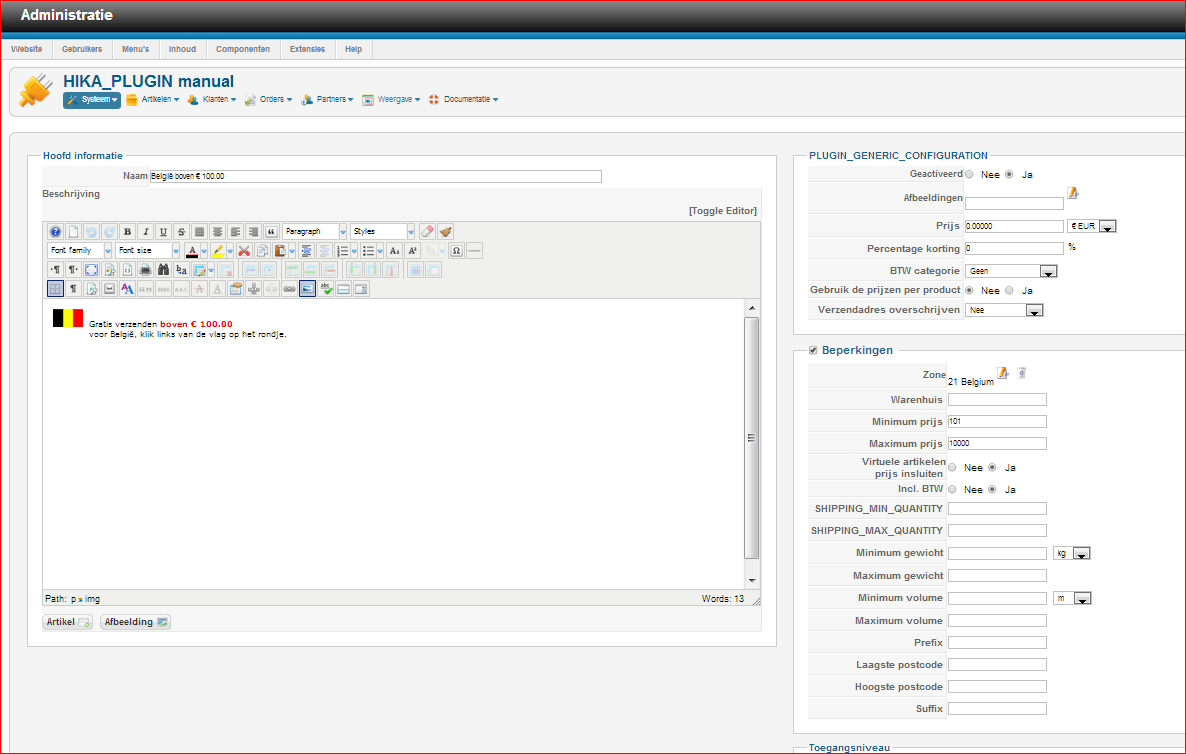Click the scissors Cut icon
This screenshot has width=1186, height=754.
coord(243,251)
